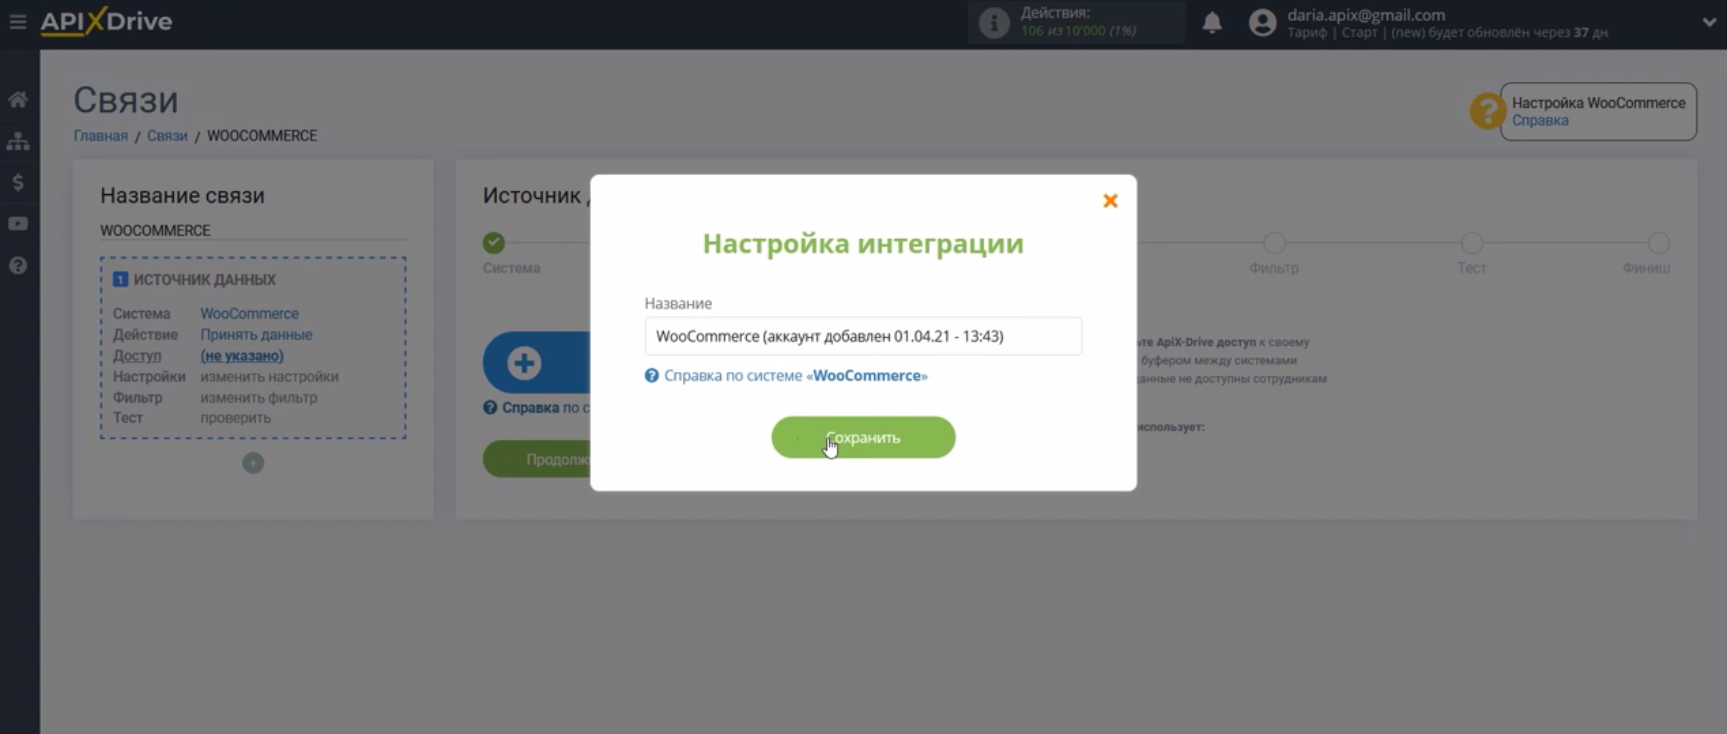Image resolution: width=1727 pixels, height=734 pixels.
Task: Open notifications bell icon
Action: point(1212,22)
